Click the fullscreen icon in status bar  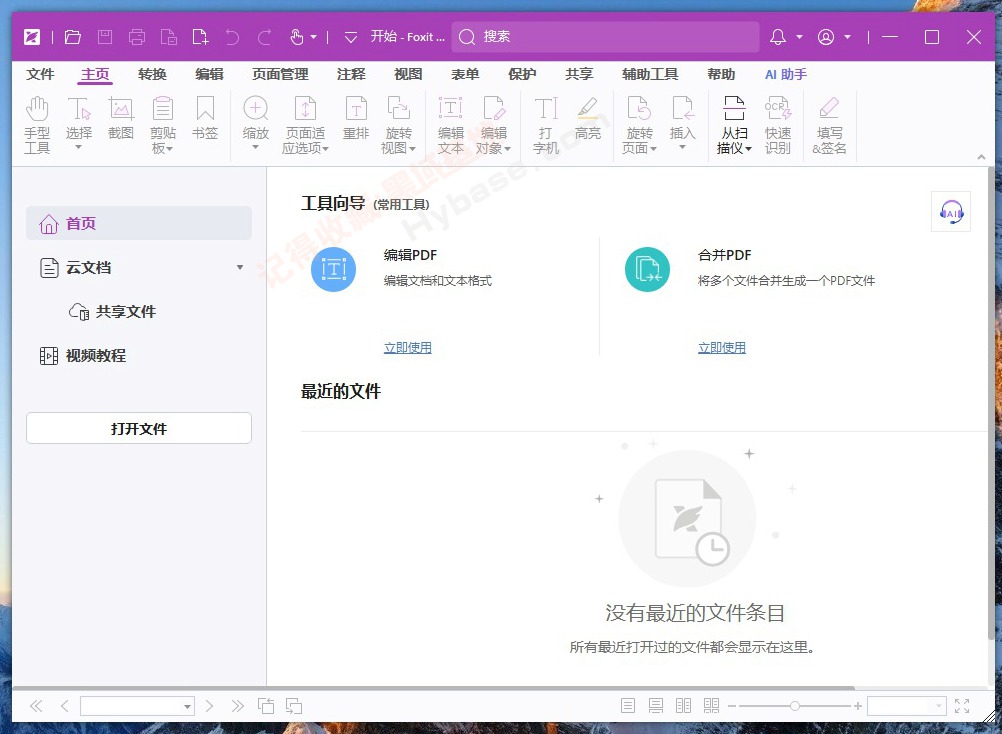[962, 706]
